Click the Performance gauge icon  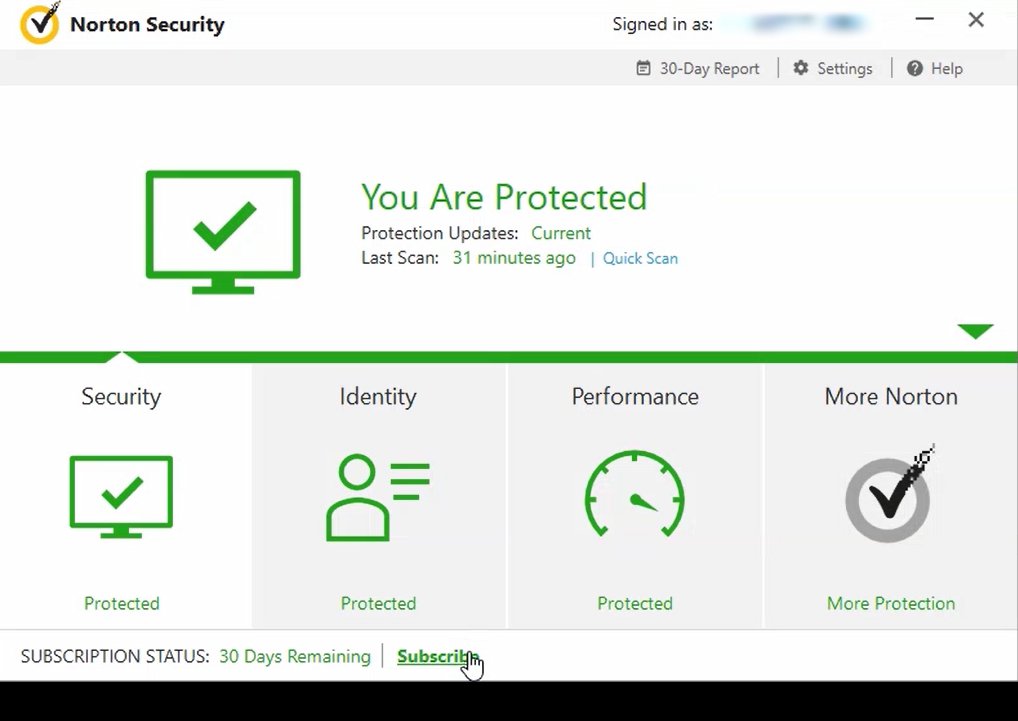(634, 495)
